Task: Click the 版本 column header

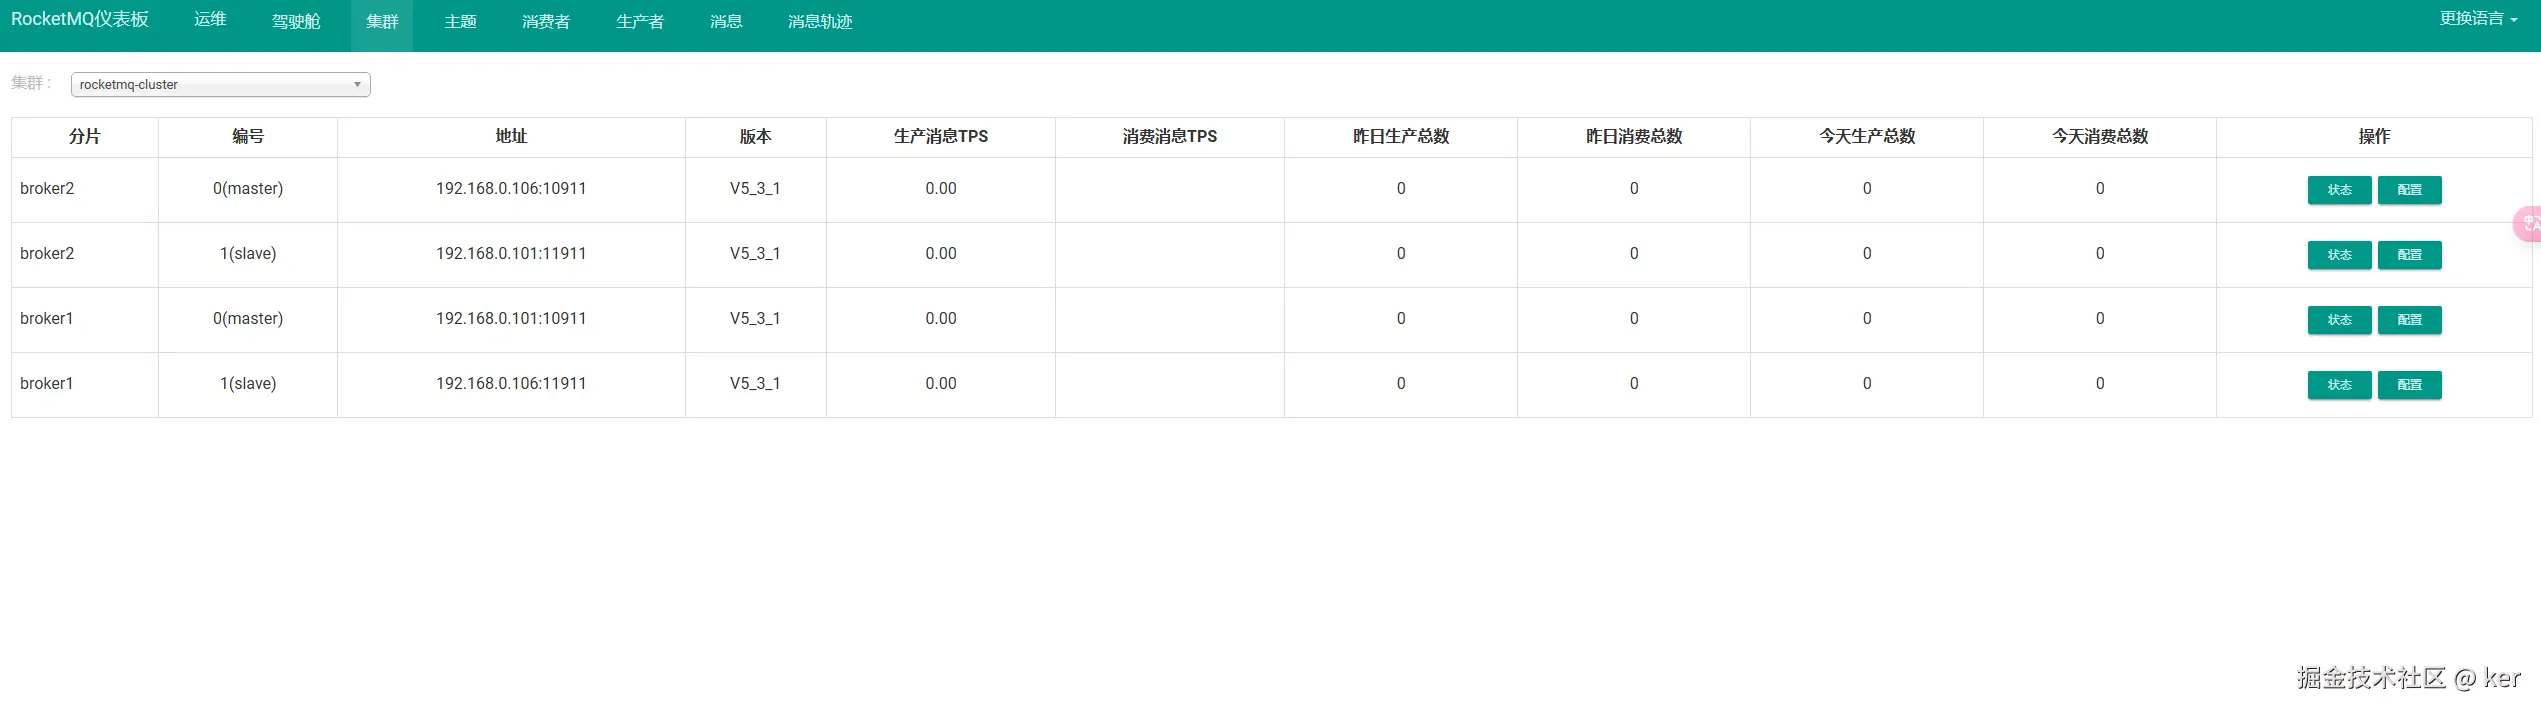Action: (x=756, y=137)
